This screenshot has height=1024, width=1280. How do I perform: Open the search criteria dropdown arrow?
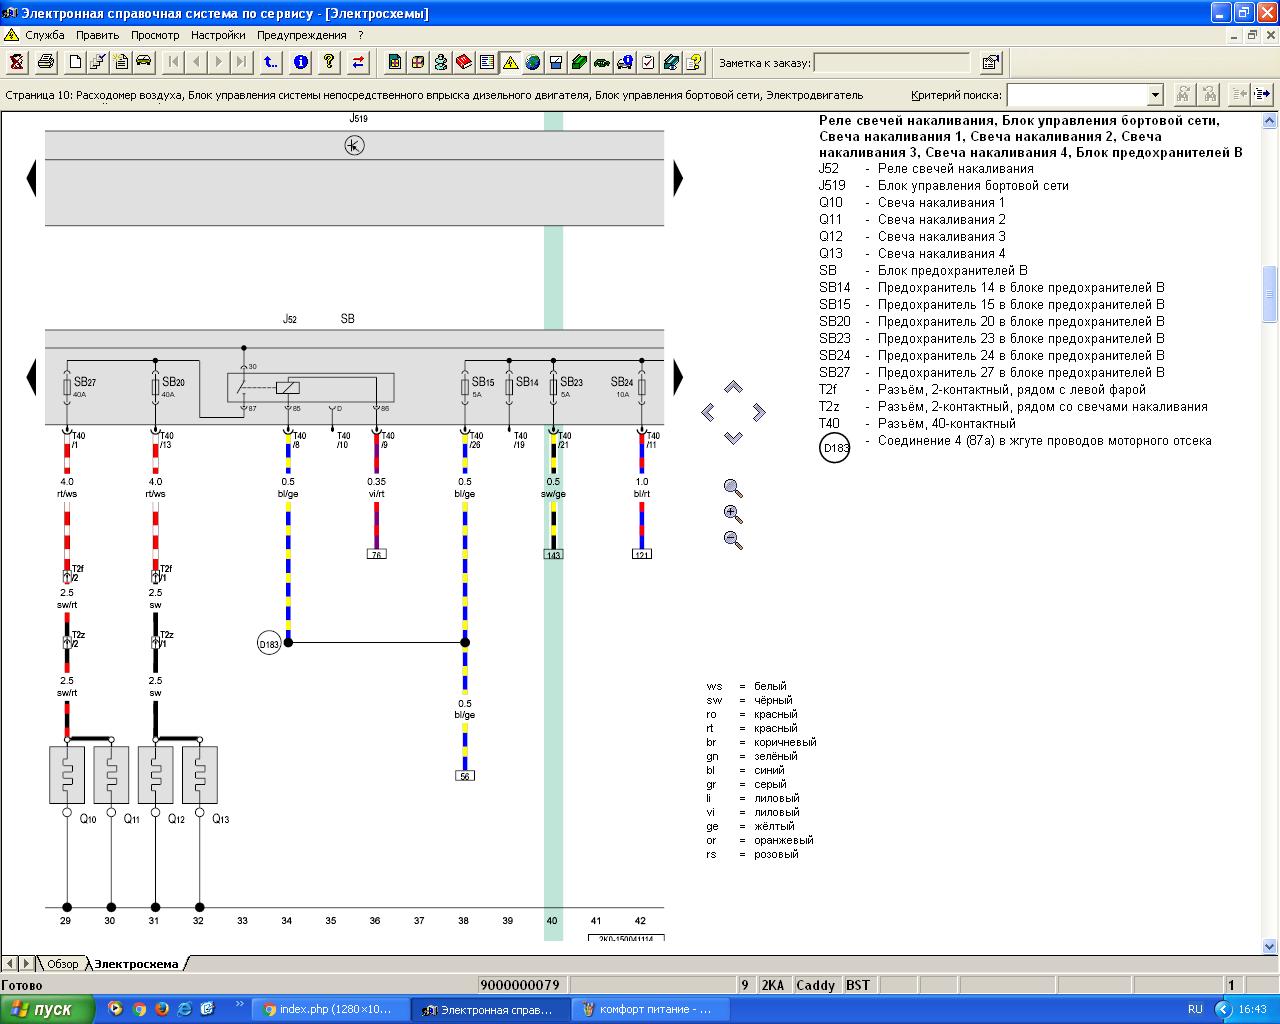[1155, 95]
